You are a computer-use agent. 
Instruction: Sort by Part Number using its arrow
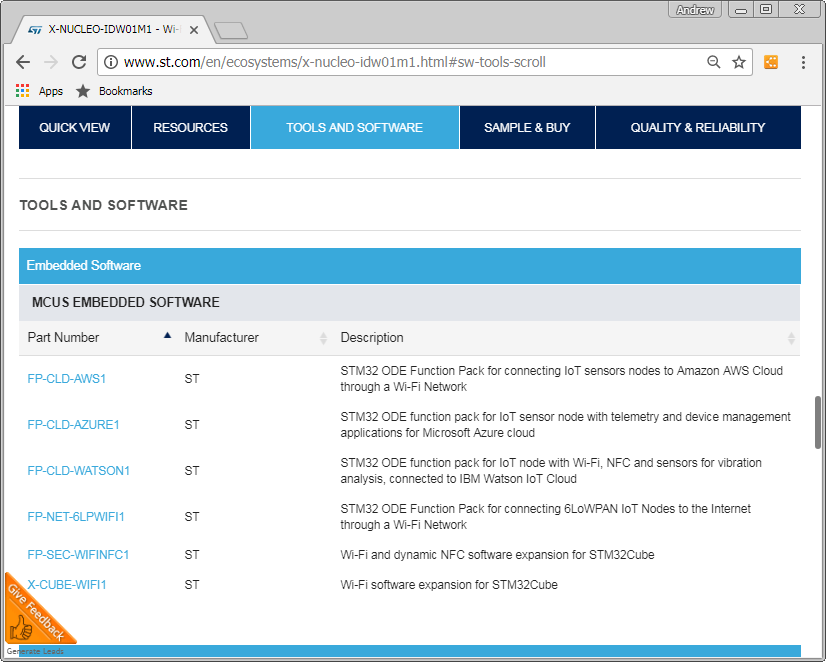point(168,335)
